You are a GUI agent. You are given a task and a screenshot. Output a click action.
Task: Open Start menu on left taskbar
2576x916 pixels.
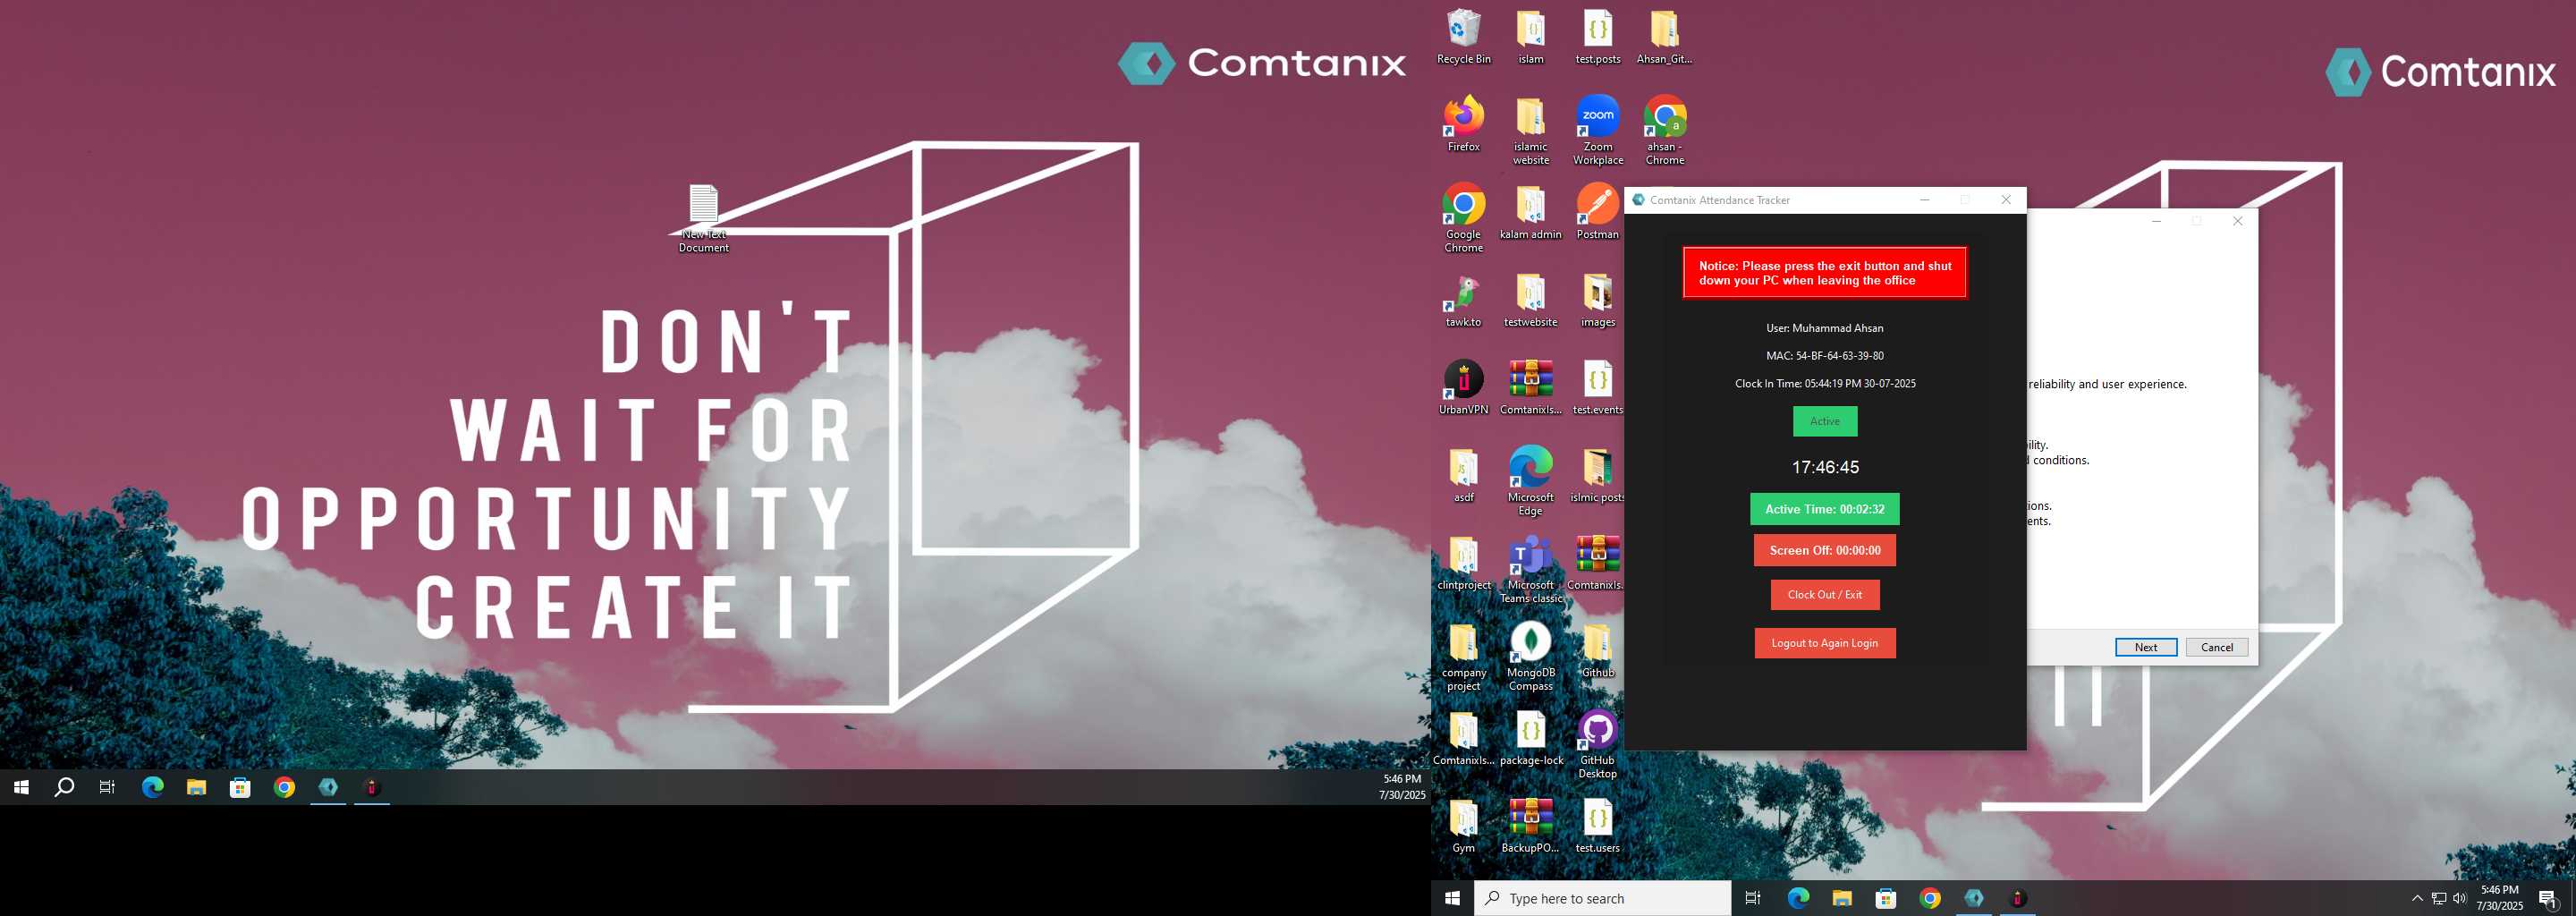[x=21, y=787]
